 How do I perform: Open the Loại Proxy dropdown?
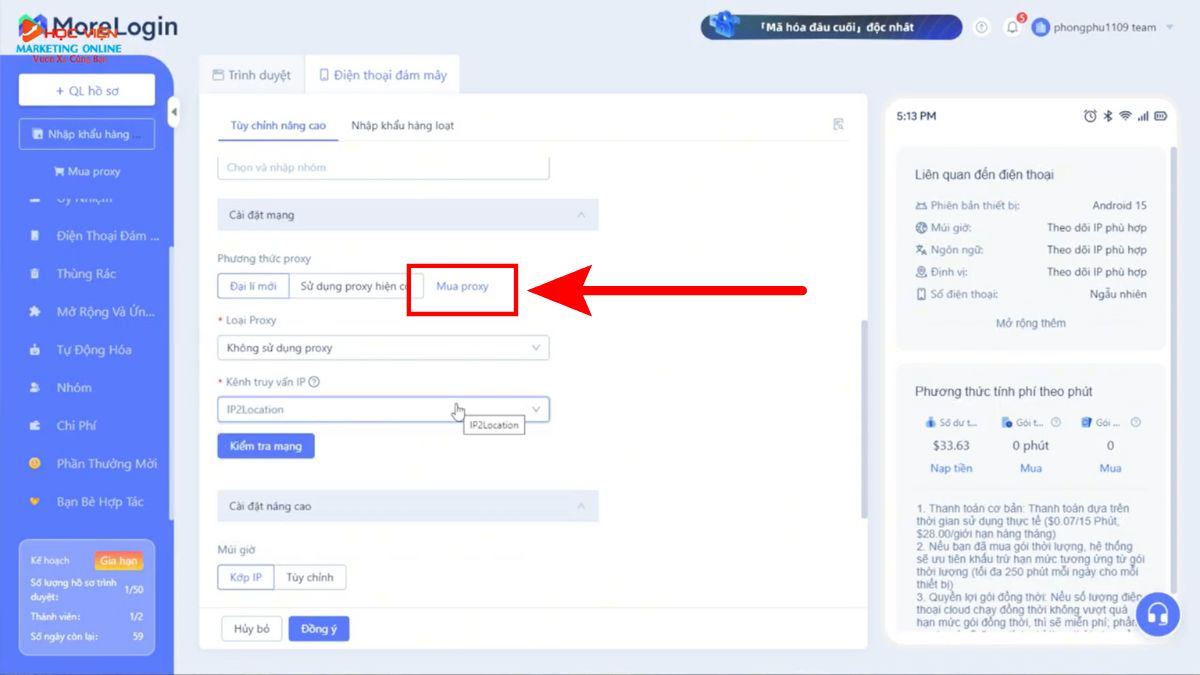(382, 348)
